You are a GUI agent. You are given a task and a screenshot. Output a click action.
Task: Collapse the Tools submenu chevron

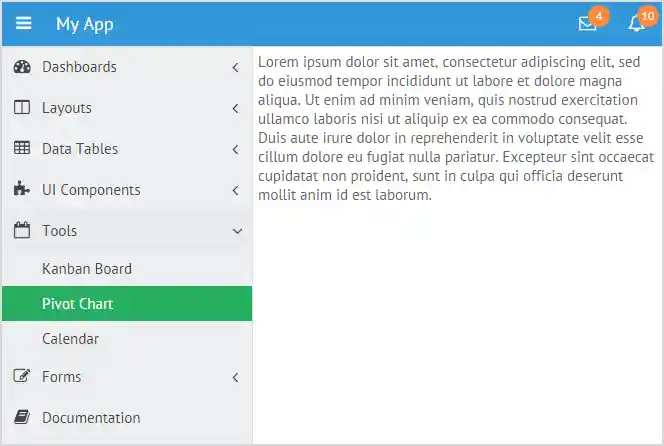(236, 231)
